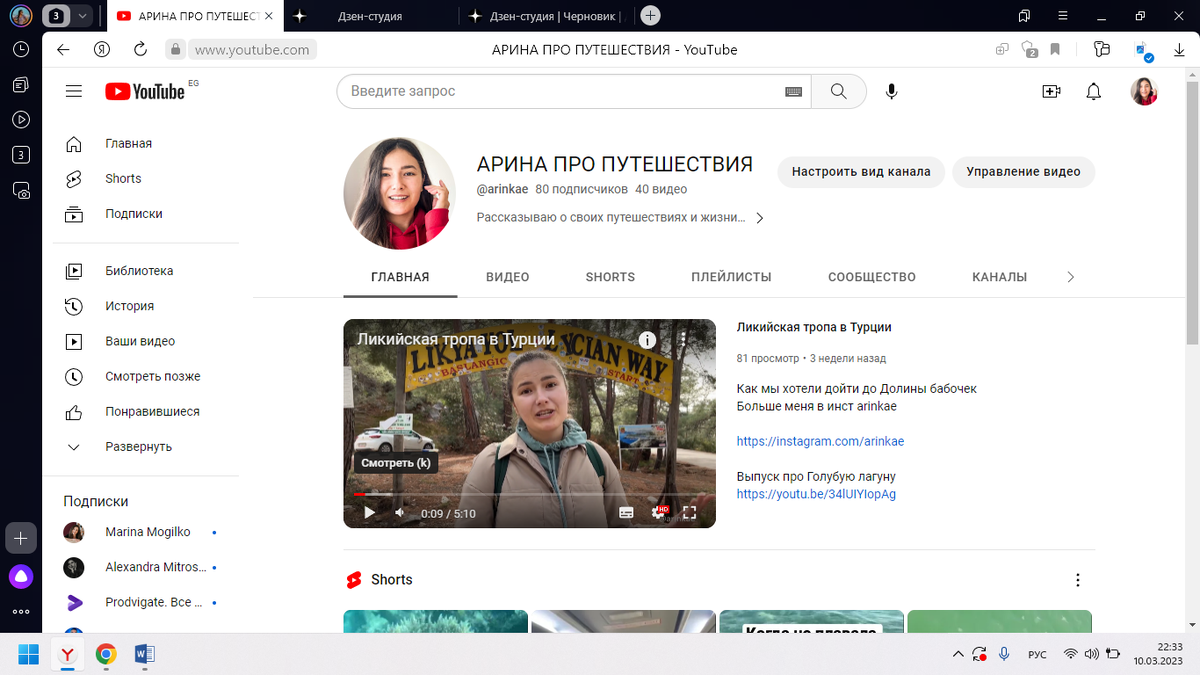This screenshot has height=675, width=1200.
Task: Select the ГЛАВНАЯ channel tab
Action: point(400,277)
